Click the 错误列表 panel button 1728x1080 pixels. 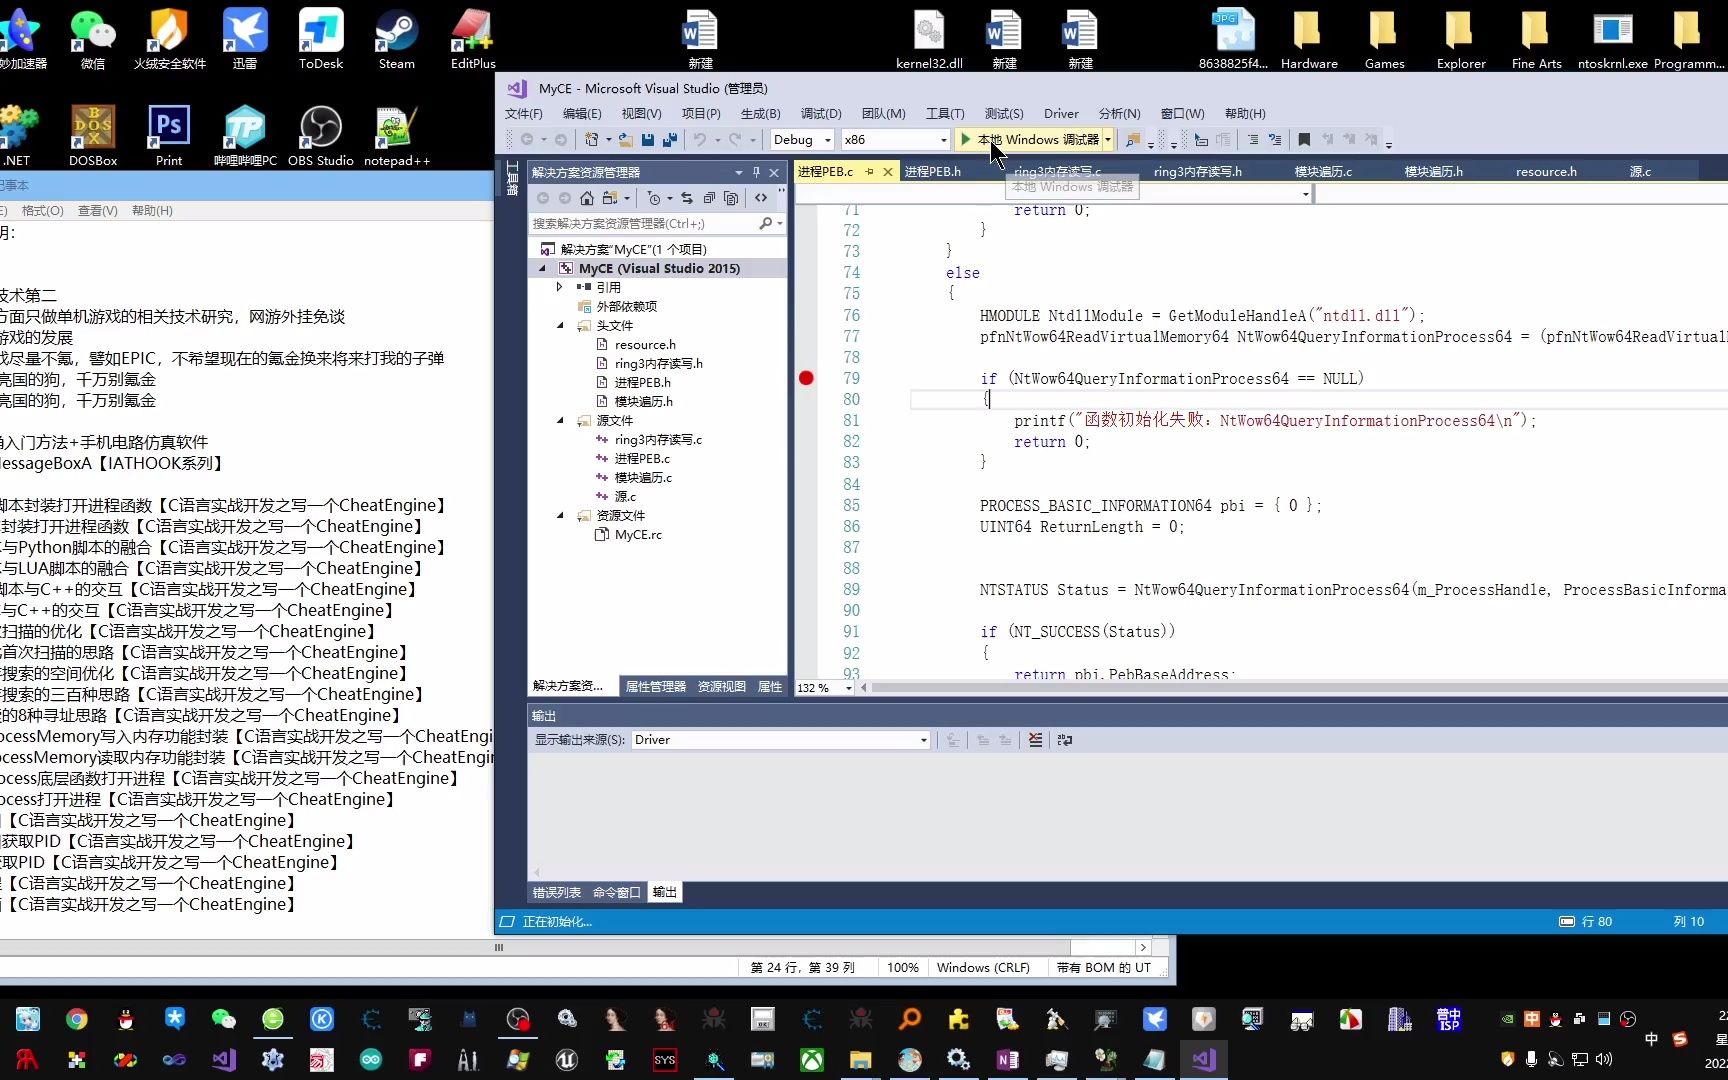pyautogui.click(x=556, y=892)
